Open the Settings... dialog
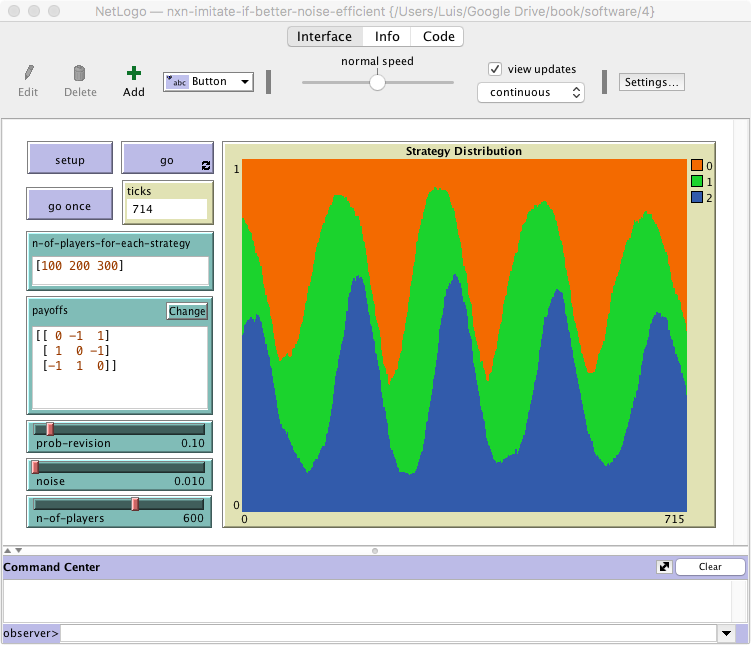This screenshot has width=751, height=645. click(x=652, y=82)
